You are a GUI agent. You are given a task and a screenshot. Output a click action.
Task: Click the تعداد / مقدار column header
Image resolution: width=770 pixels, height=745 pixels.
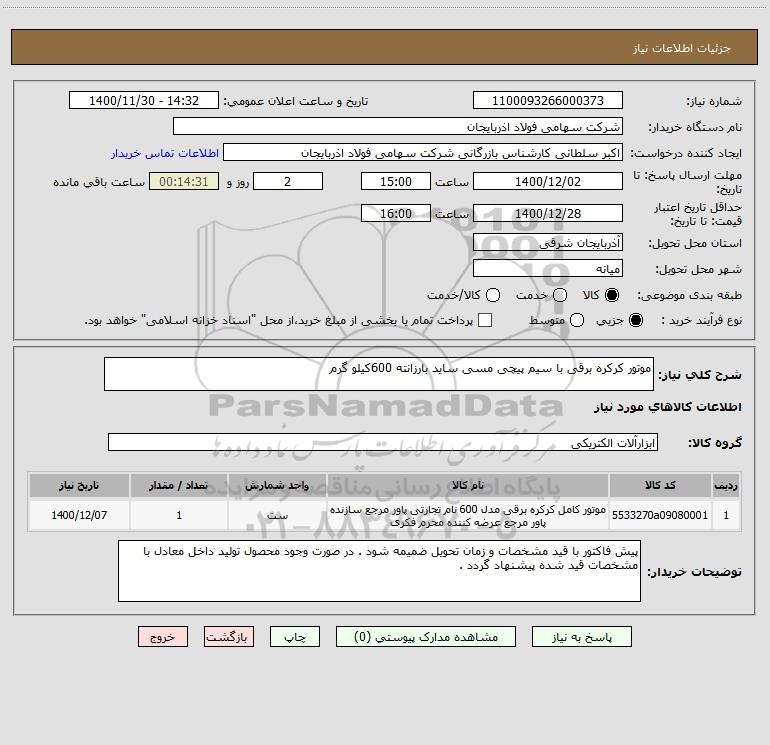pos(179,485)
